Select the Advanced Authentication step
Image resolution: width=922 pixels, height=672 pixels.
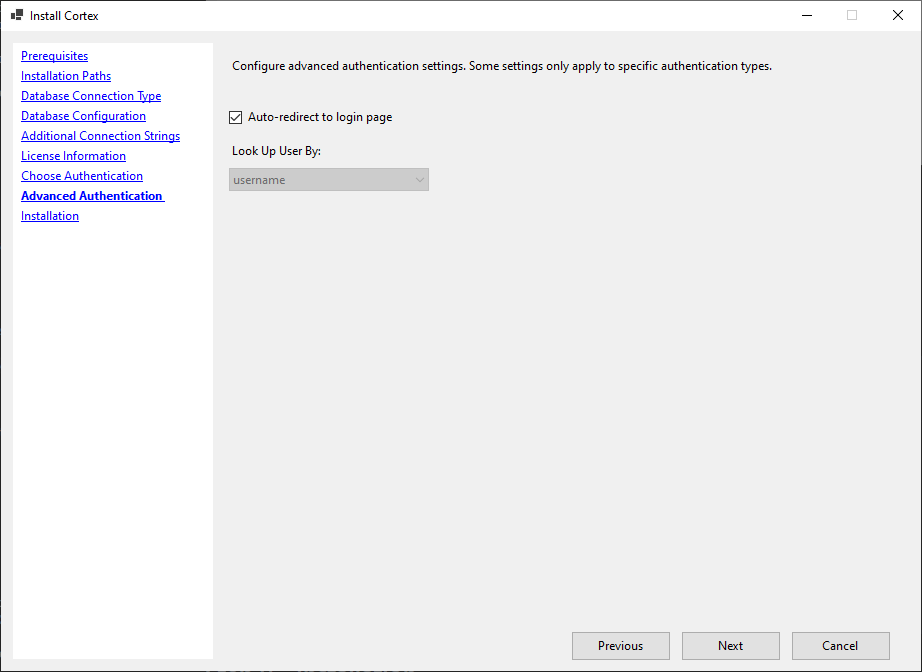point(90,195)
